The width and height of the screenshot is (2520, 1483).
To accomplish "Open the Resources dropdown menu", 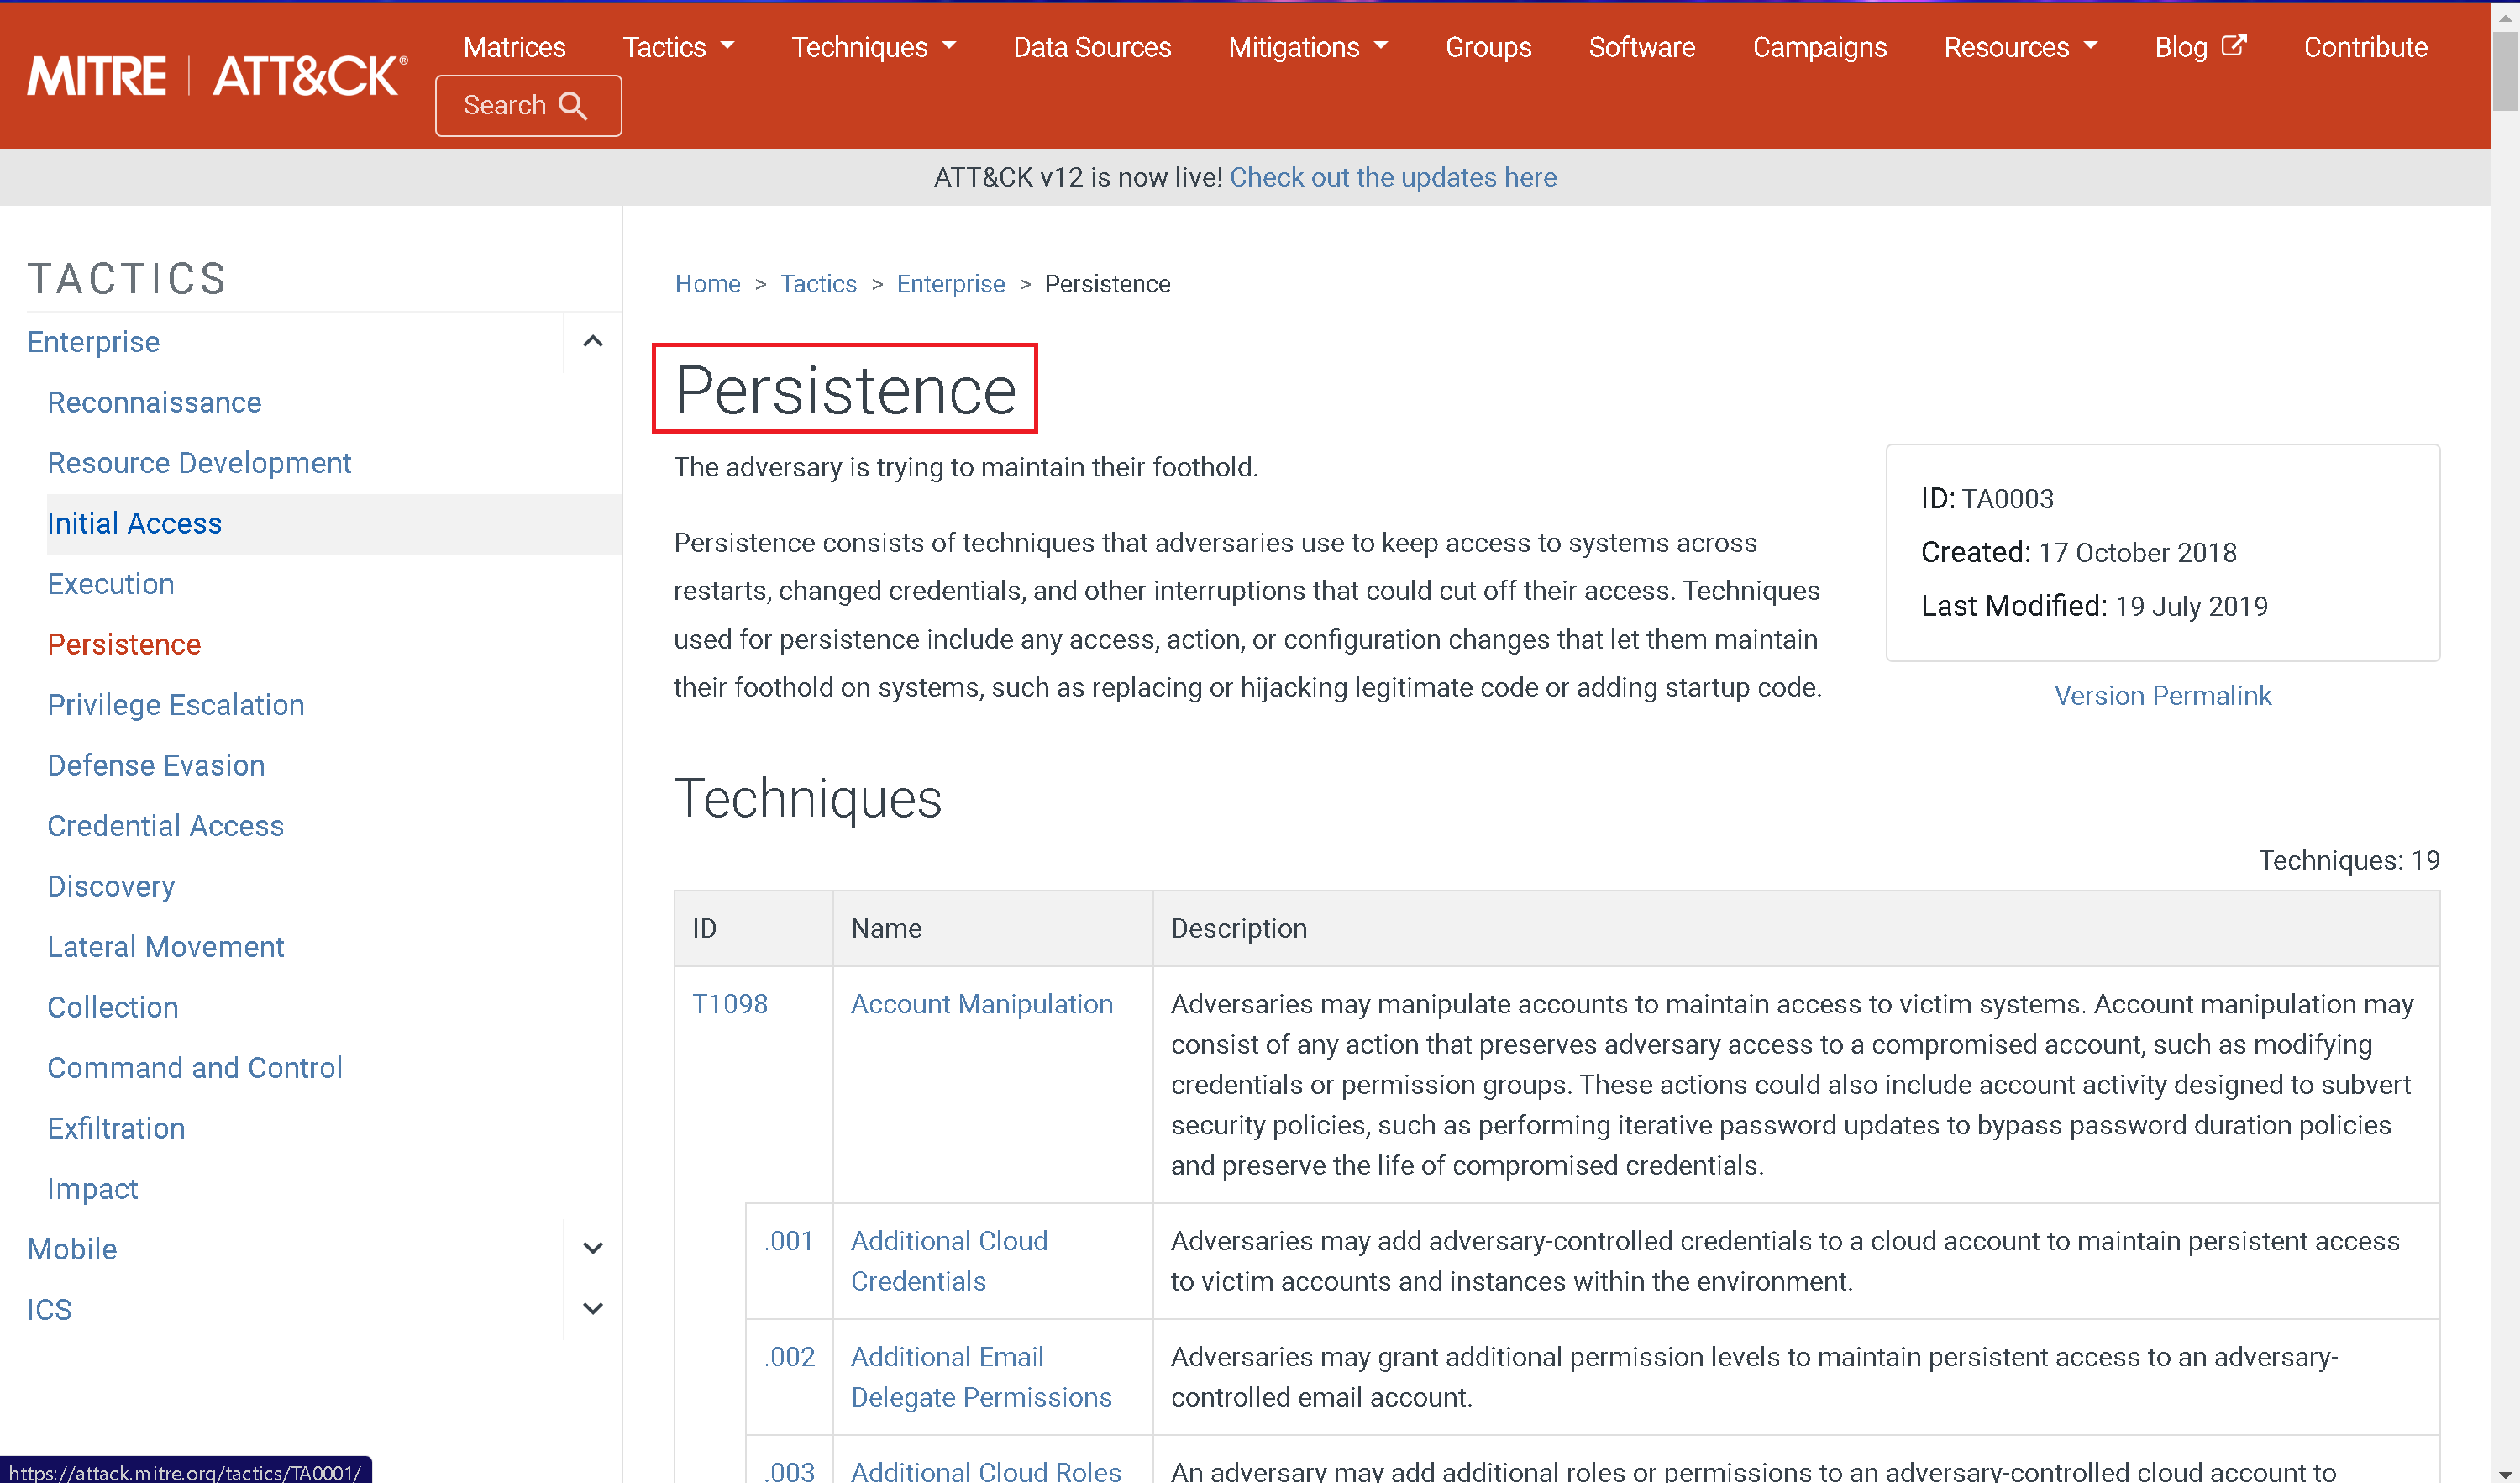I will tap(2020, 47).
